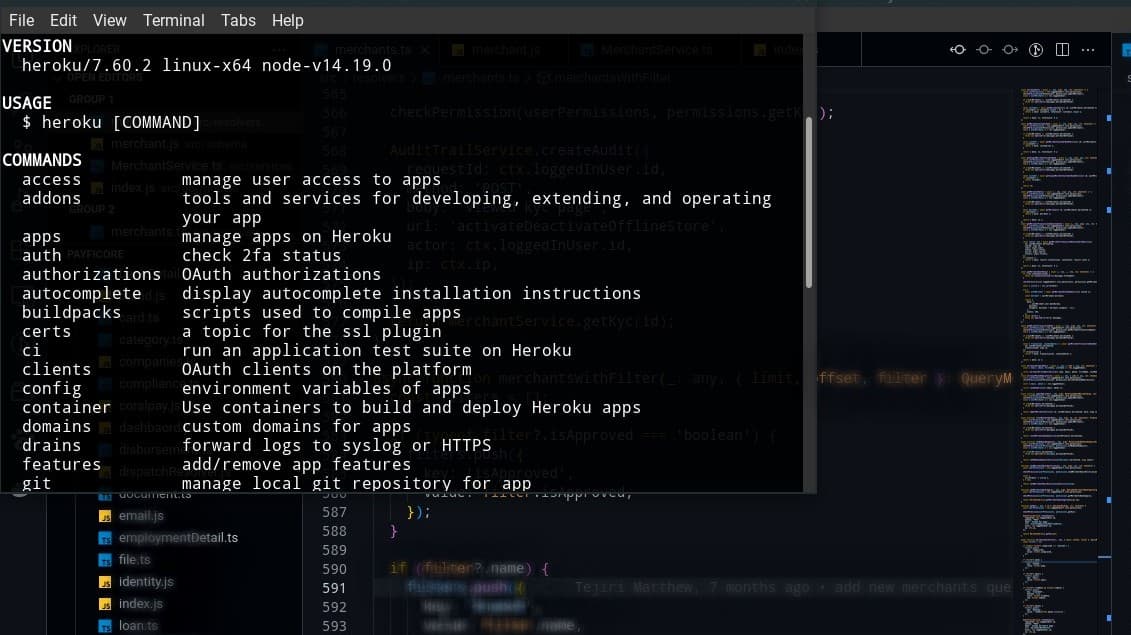The height and width of the screenshot is (635, 1131).
Task: Click line number 588 in the gutter
Action: [x=334, y=531]
